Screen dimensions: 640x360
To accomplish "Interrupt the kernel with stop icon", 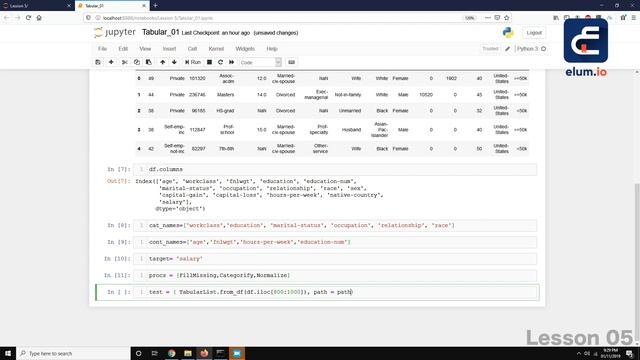I will [209, 62].
